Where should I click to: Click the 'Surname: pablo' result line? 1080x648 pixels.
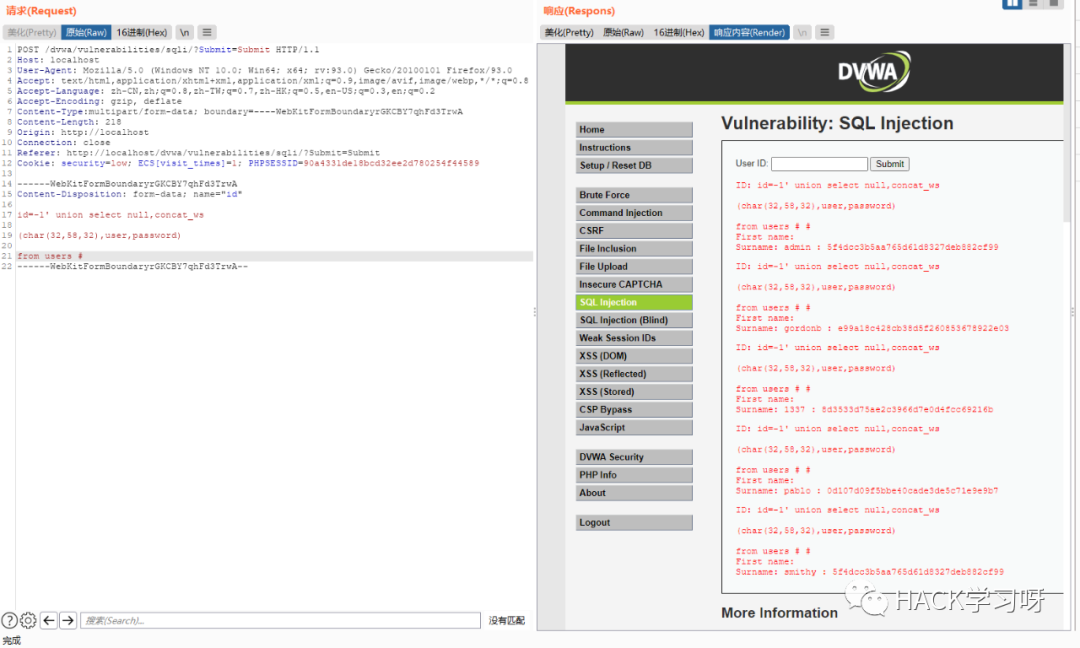867,491
